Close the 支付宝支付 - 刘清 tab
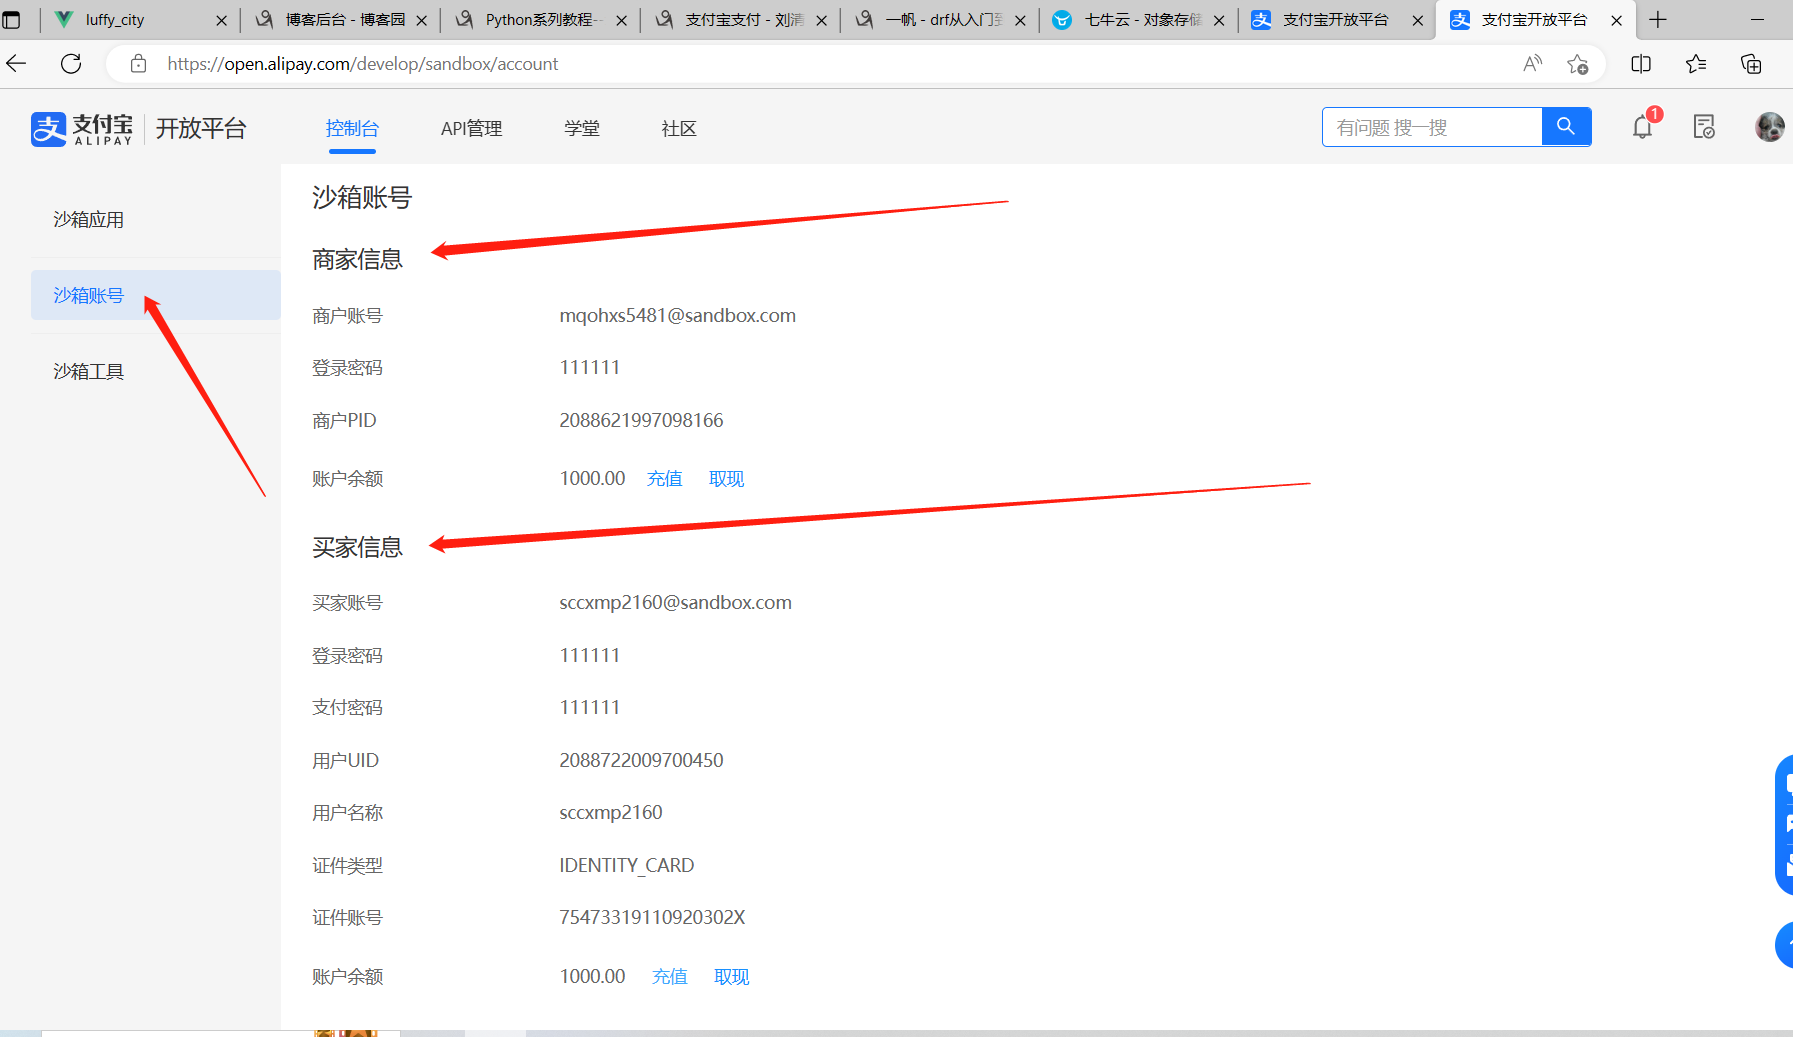The height and width of the screenshot is (1037, 1793). [821, 20]
